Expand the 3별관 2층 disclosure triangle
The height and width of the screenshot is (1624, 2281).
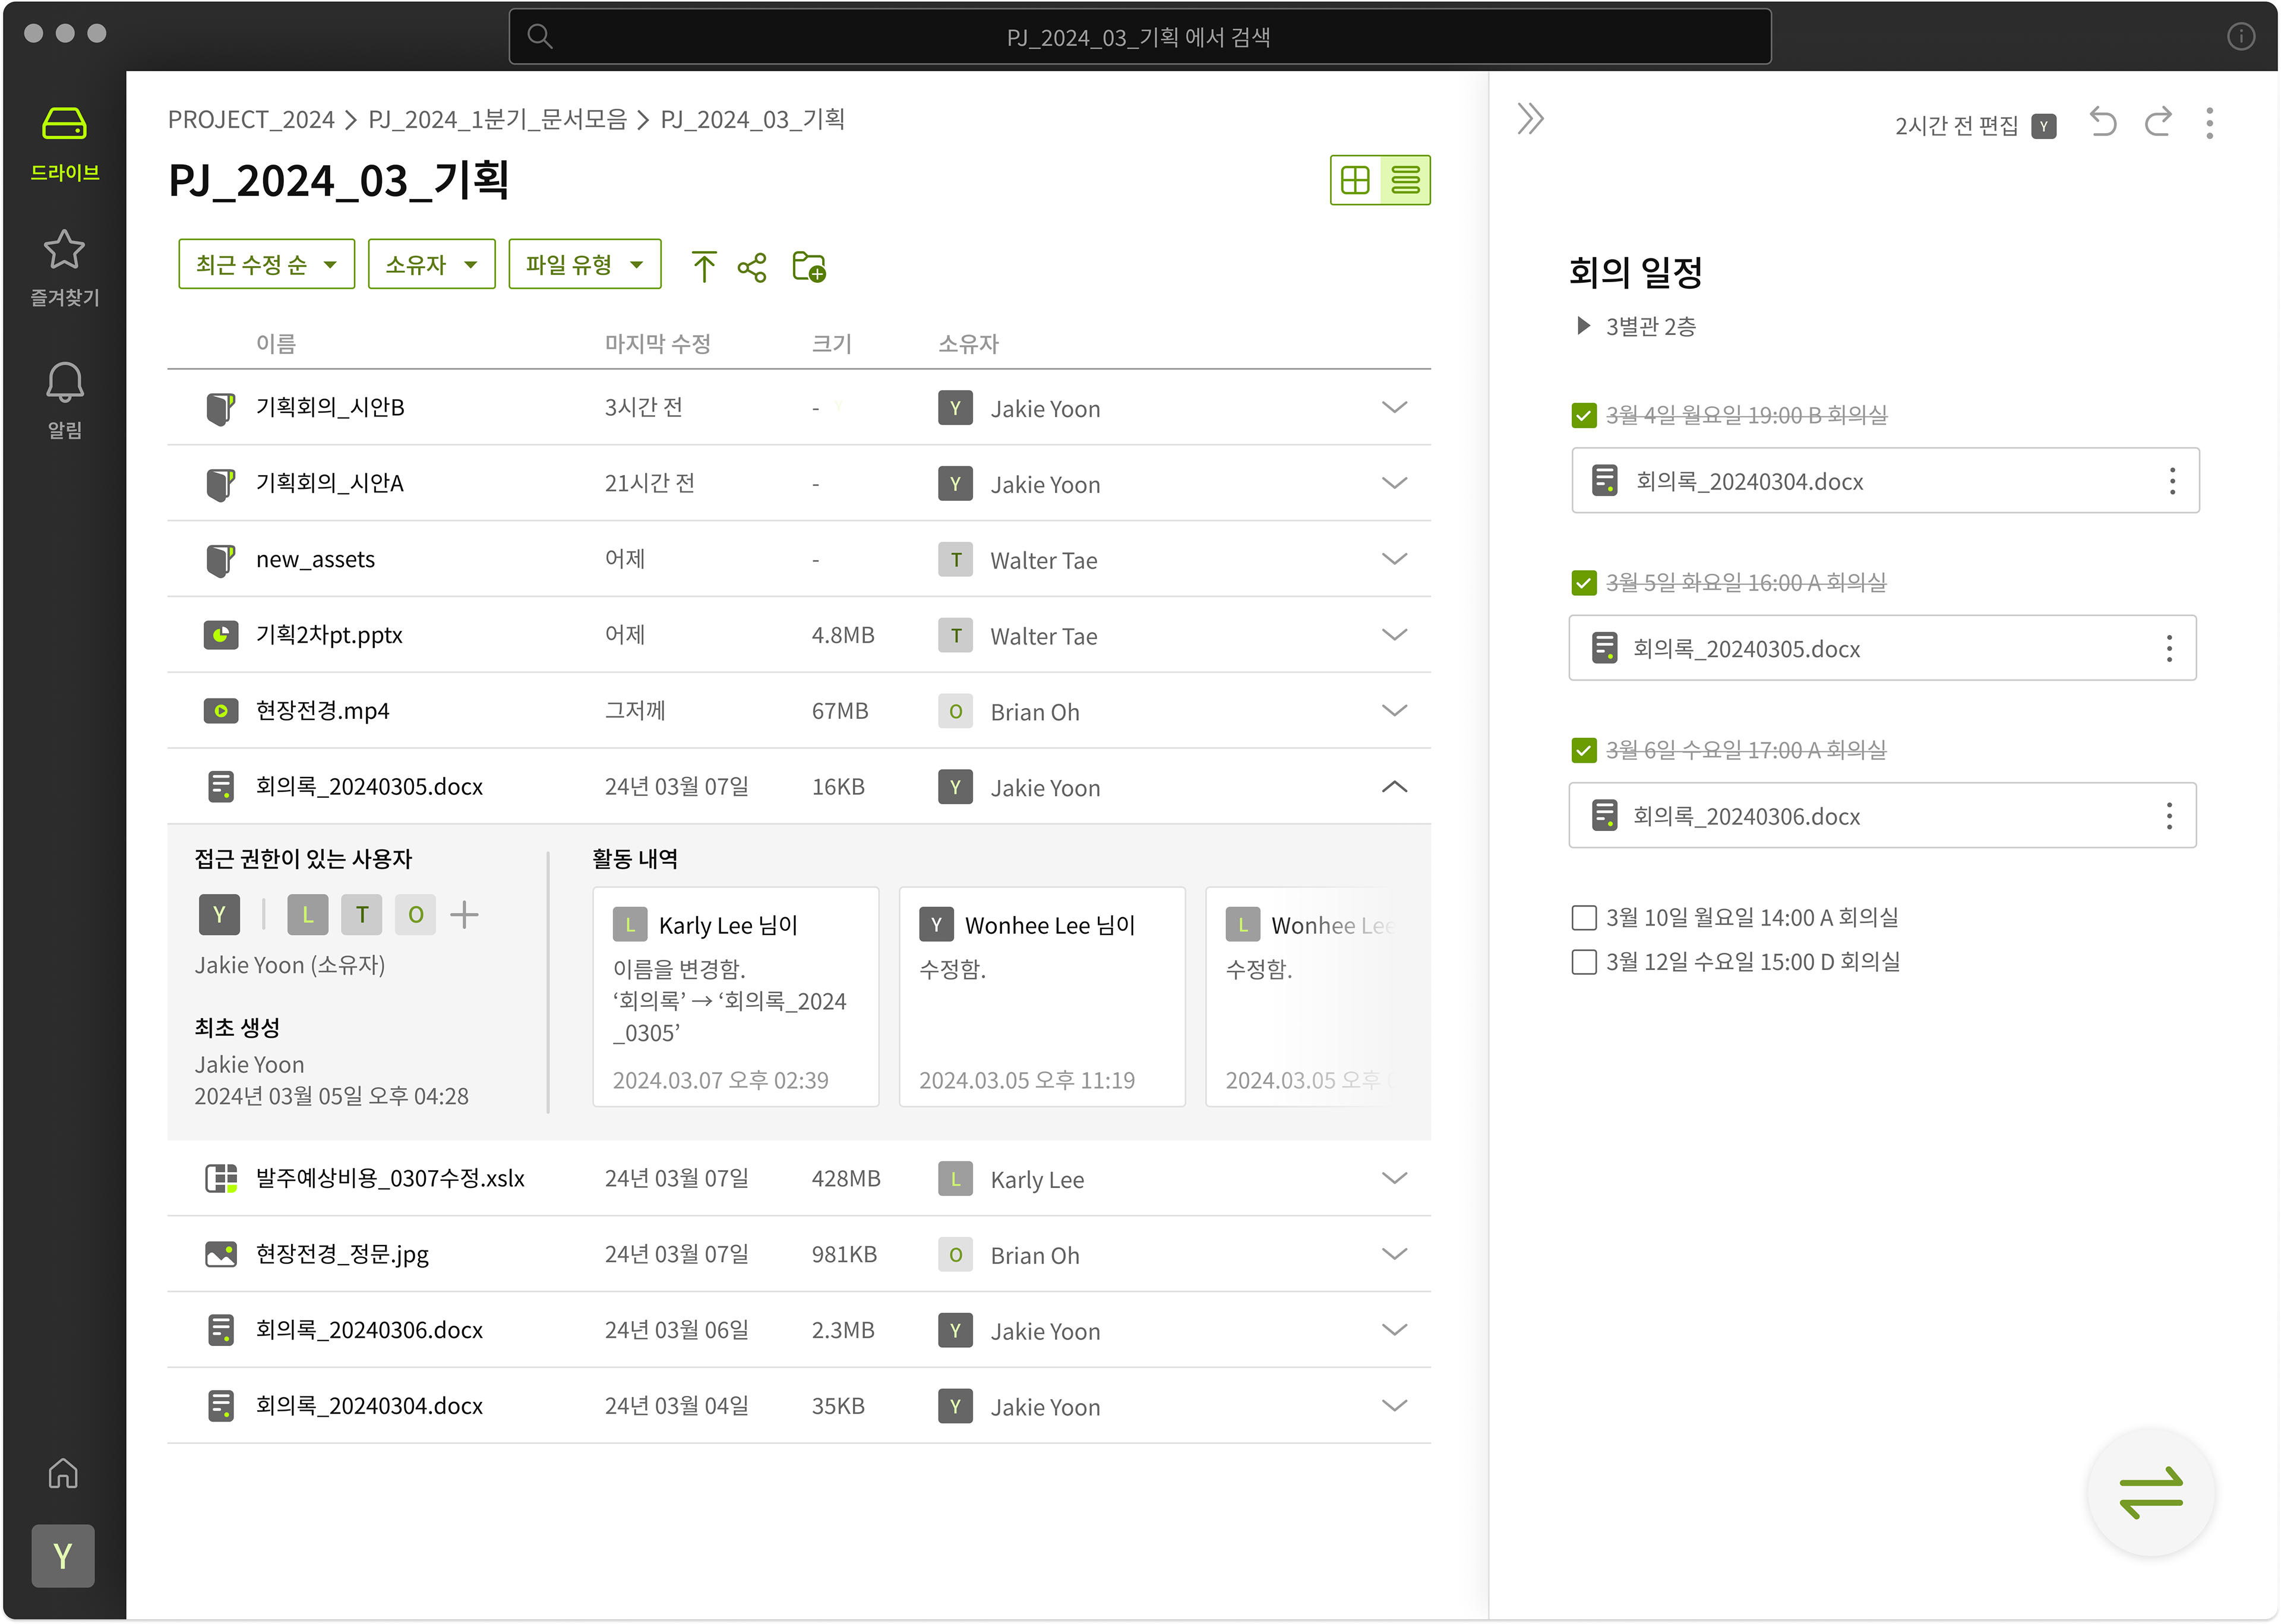coord(1582,326)
